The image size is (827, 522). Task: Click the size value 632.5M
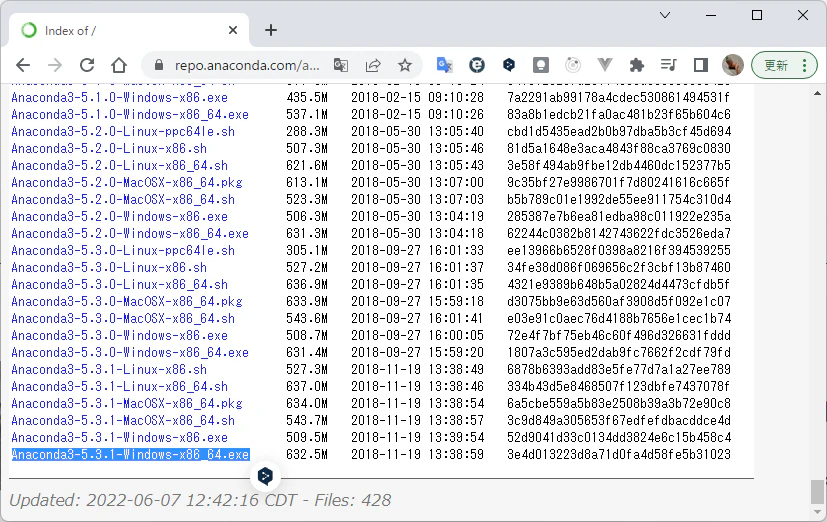click(x=307, y=455)
